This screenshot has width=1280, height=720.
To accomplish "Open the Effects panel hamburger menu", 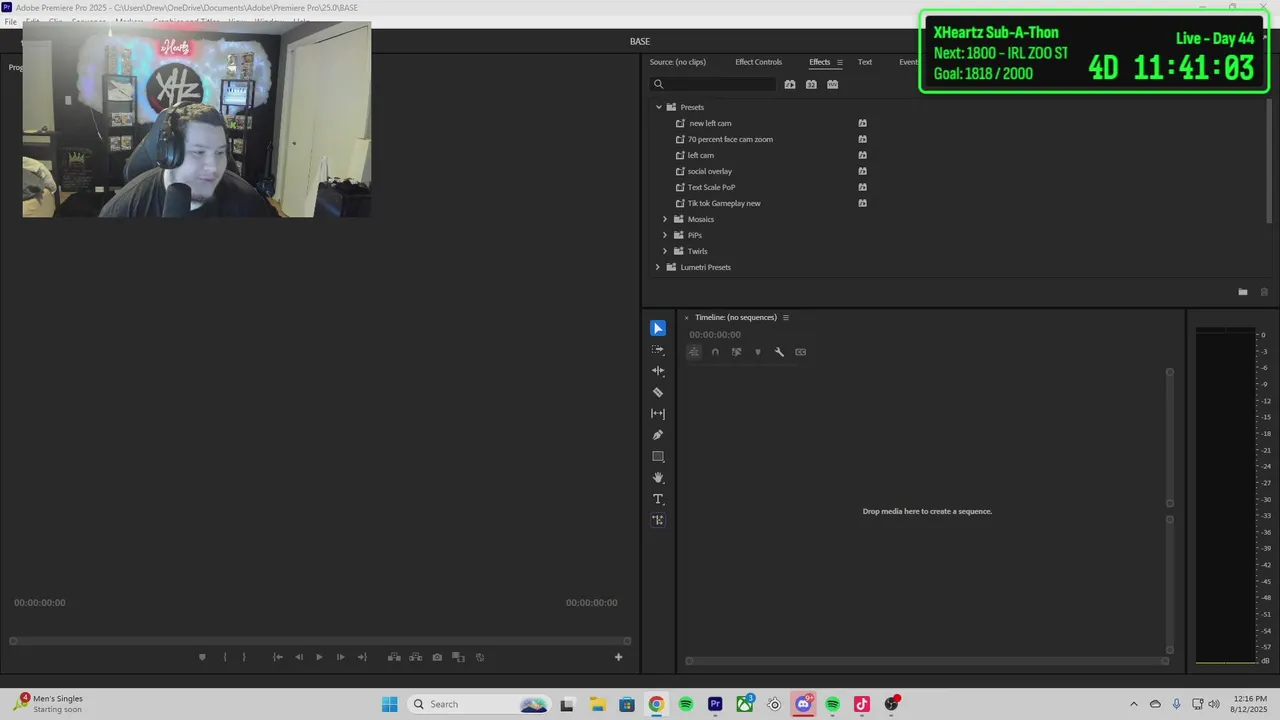I will coord(839,62).
